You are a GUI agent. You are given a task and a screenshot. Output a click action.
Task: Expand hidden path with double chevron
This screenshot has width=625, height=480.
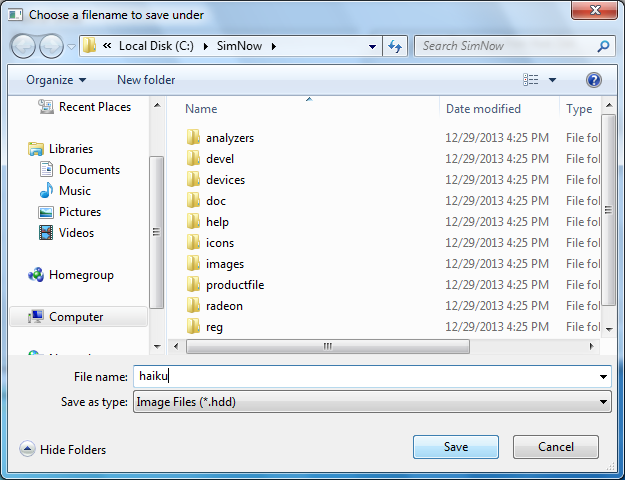107,46
